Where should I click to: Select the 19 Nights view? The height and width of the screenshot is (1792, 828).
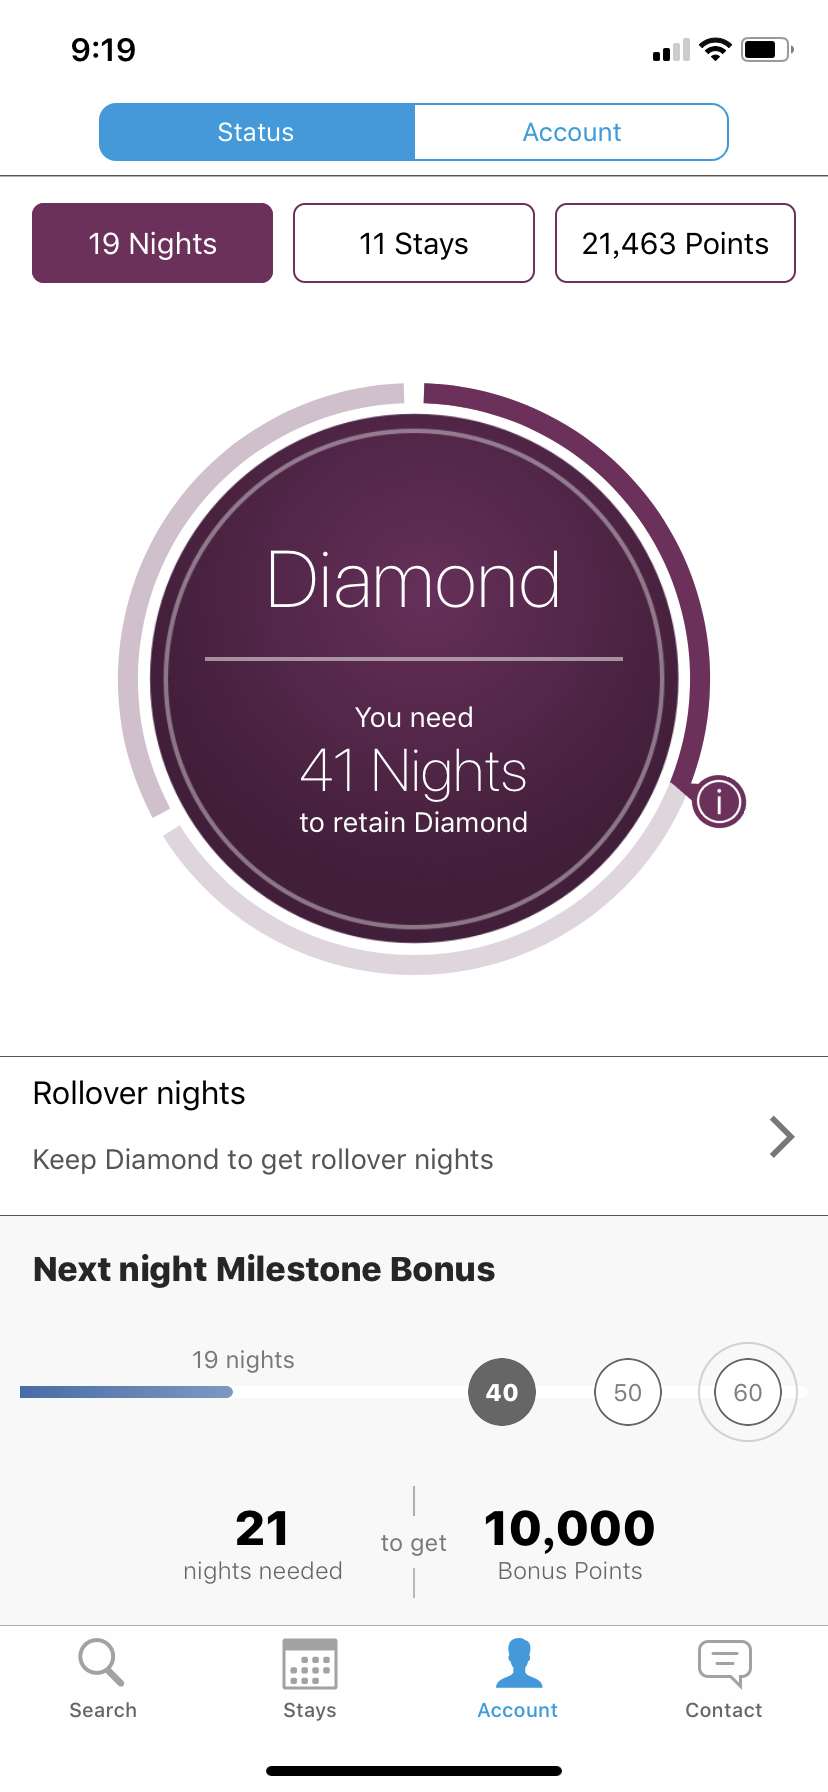pos(153,243)
